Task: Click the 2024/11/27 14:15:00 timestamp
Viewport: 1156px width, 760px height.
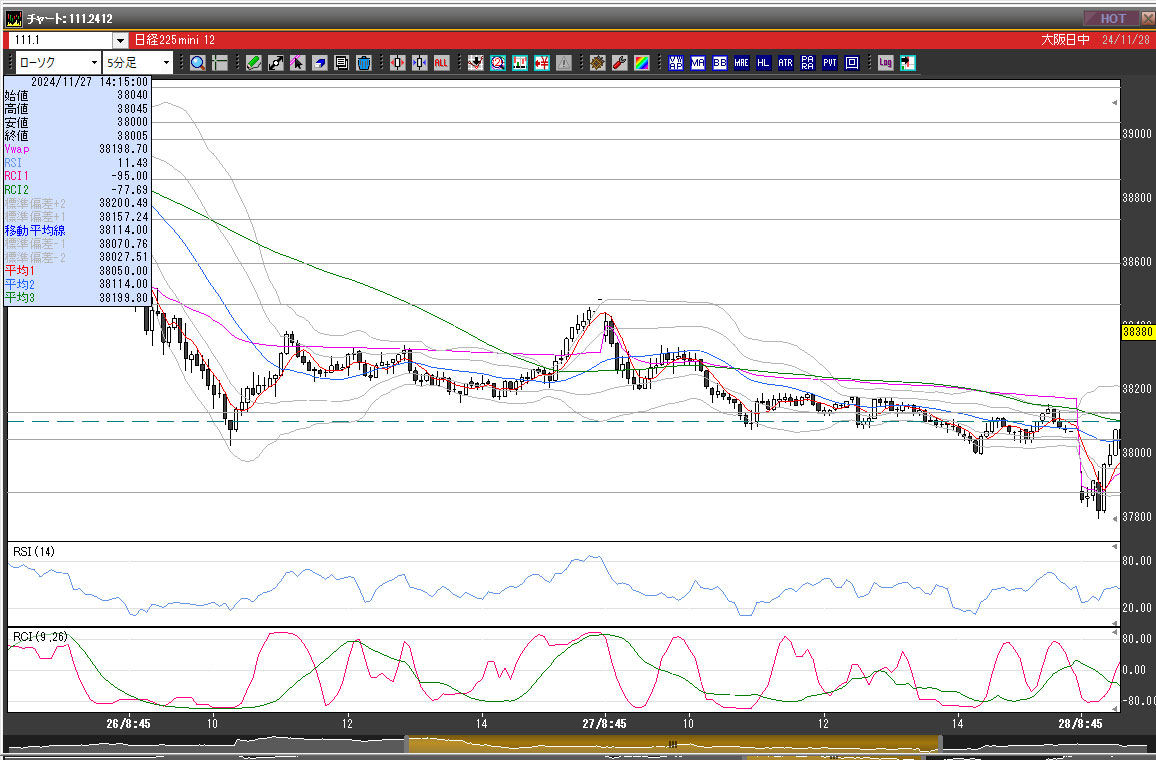Action: coord(89,82)
